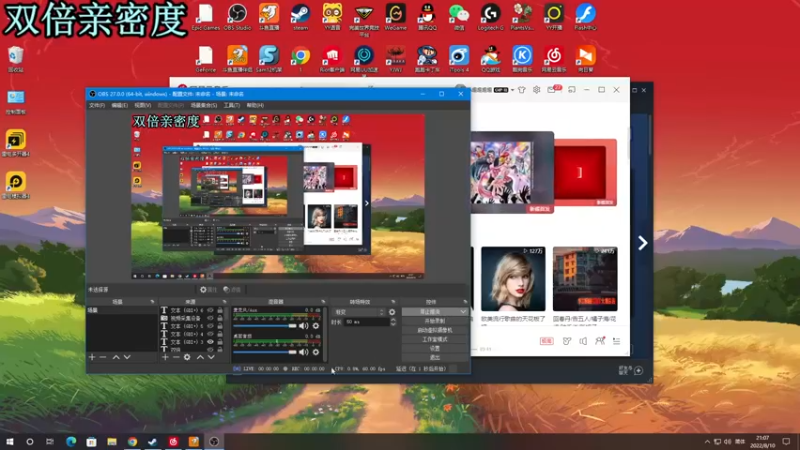Open settings gear in music window title bar
The height and width of the screenshot is (450, 800).
point(536,90)
